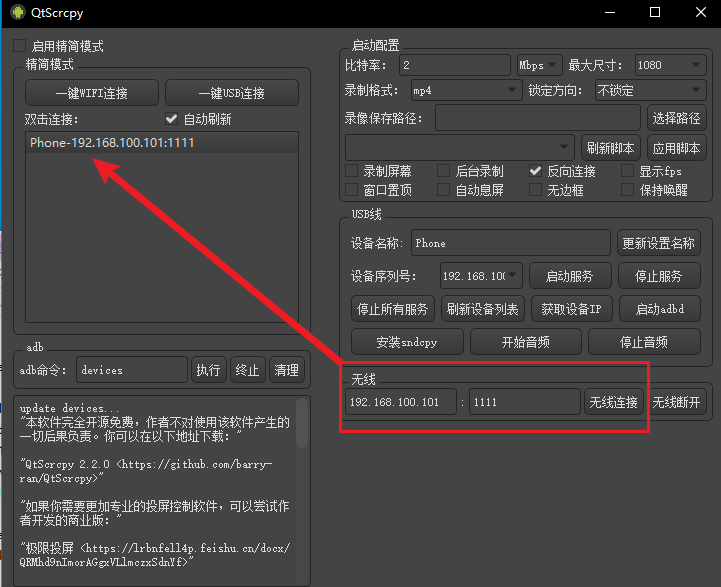Screen dimensions: 721x587
Task: Enable the 录制屏幕 checkbox
Action: [x=352, y=171]
